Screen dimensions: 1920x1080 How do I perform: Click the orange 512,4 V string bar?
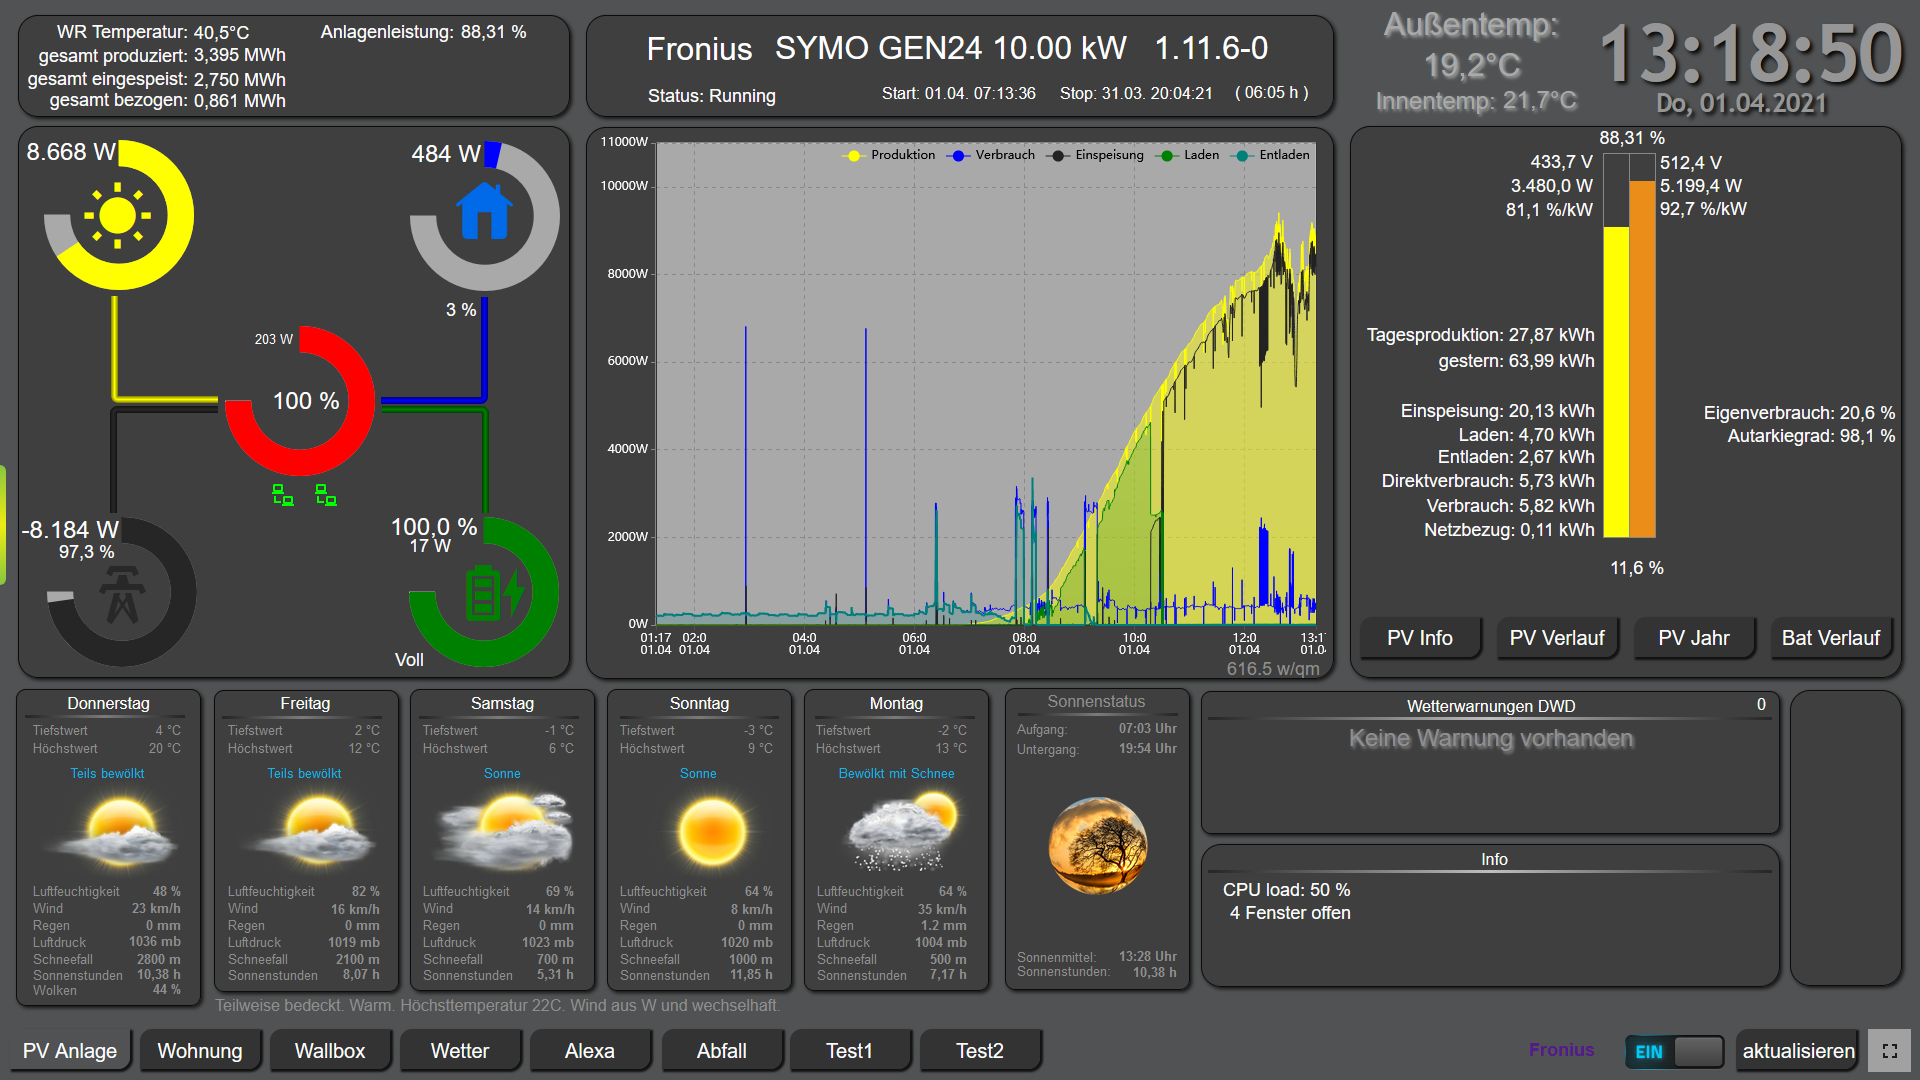(x=1642, y=359)
